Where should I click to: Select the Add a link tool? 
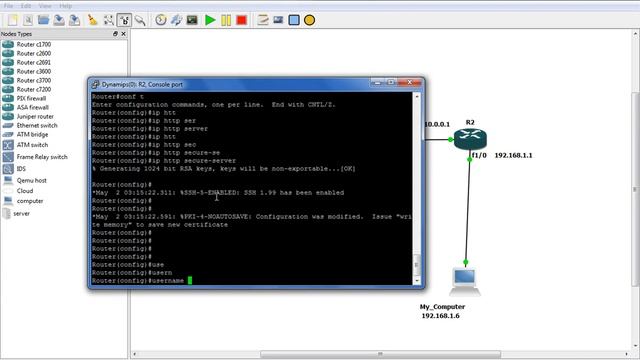(140, 20)
